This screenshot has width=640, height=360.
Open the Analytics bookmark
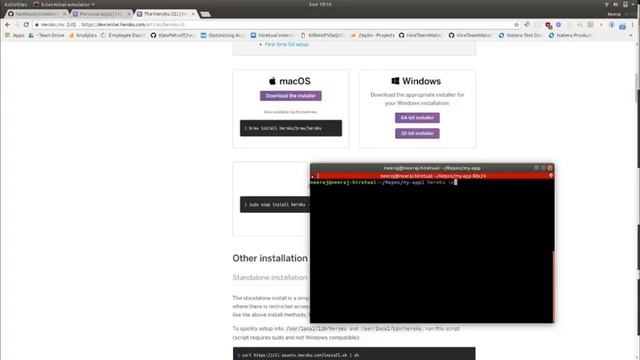pos(83,36)
